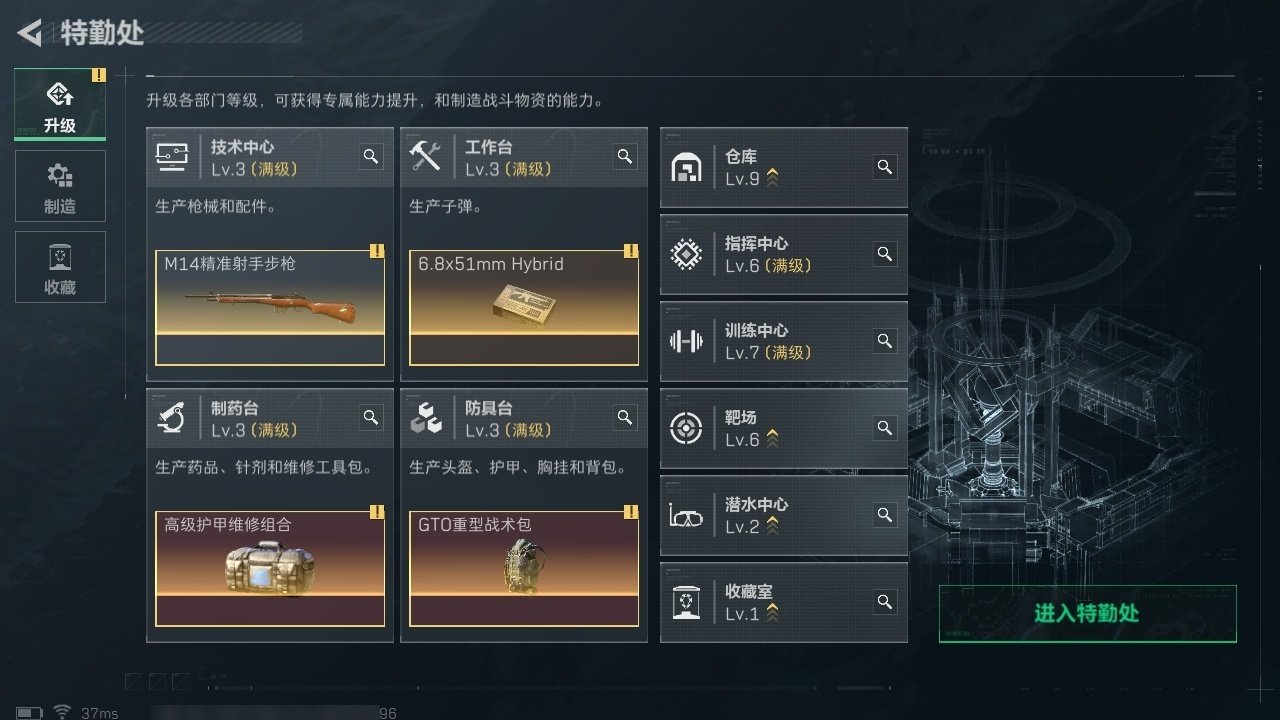
Task: Select the 6.8x51mm Hybrid ammo item
Action: click(x=524, y=307)
